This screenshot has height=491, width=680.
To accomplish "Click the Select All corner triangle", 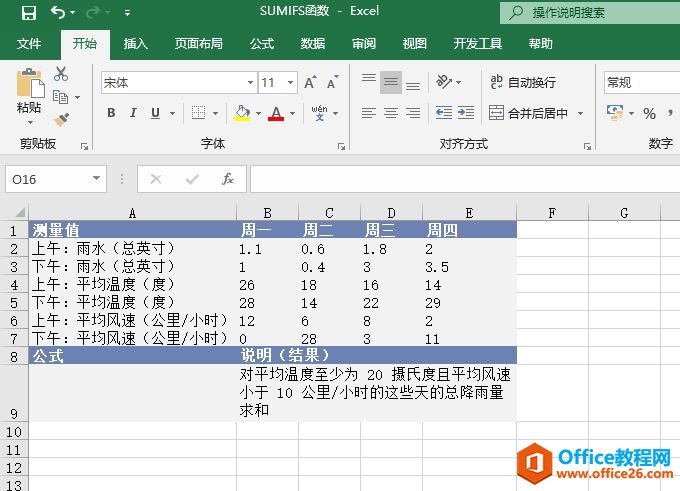I will click(20, 212).
